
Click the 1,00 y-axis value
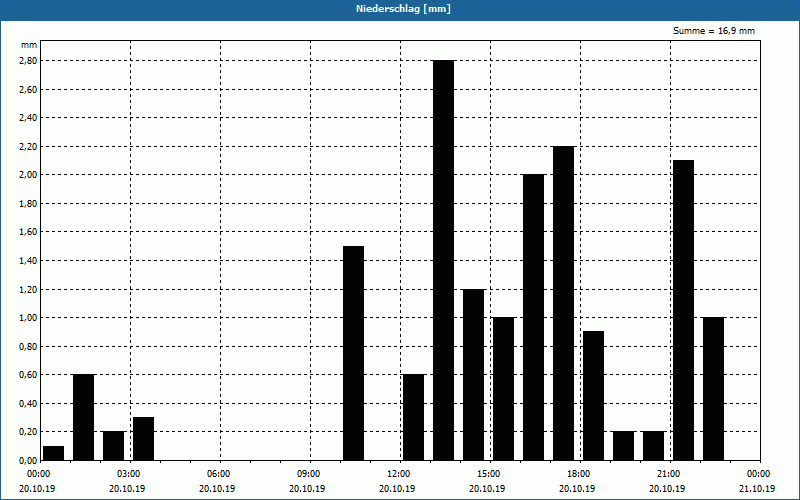coord(28,318)
